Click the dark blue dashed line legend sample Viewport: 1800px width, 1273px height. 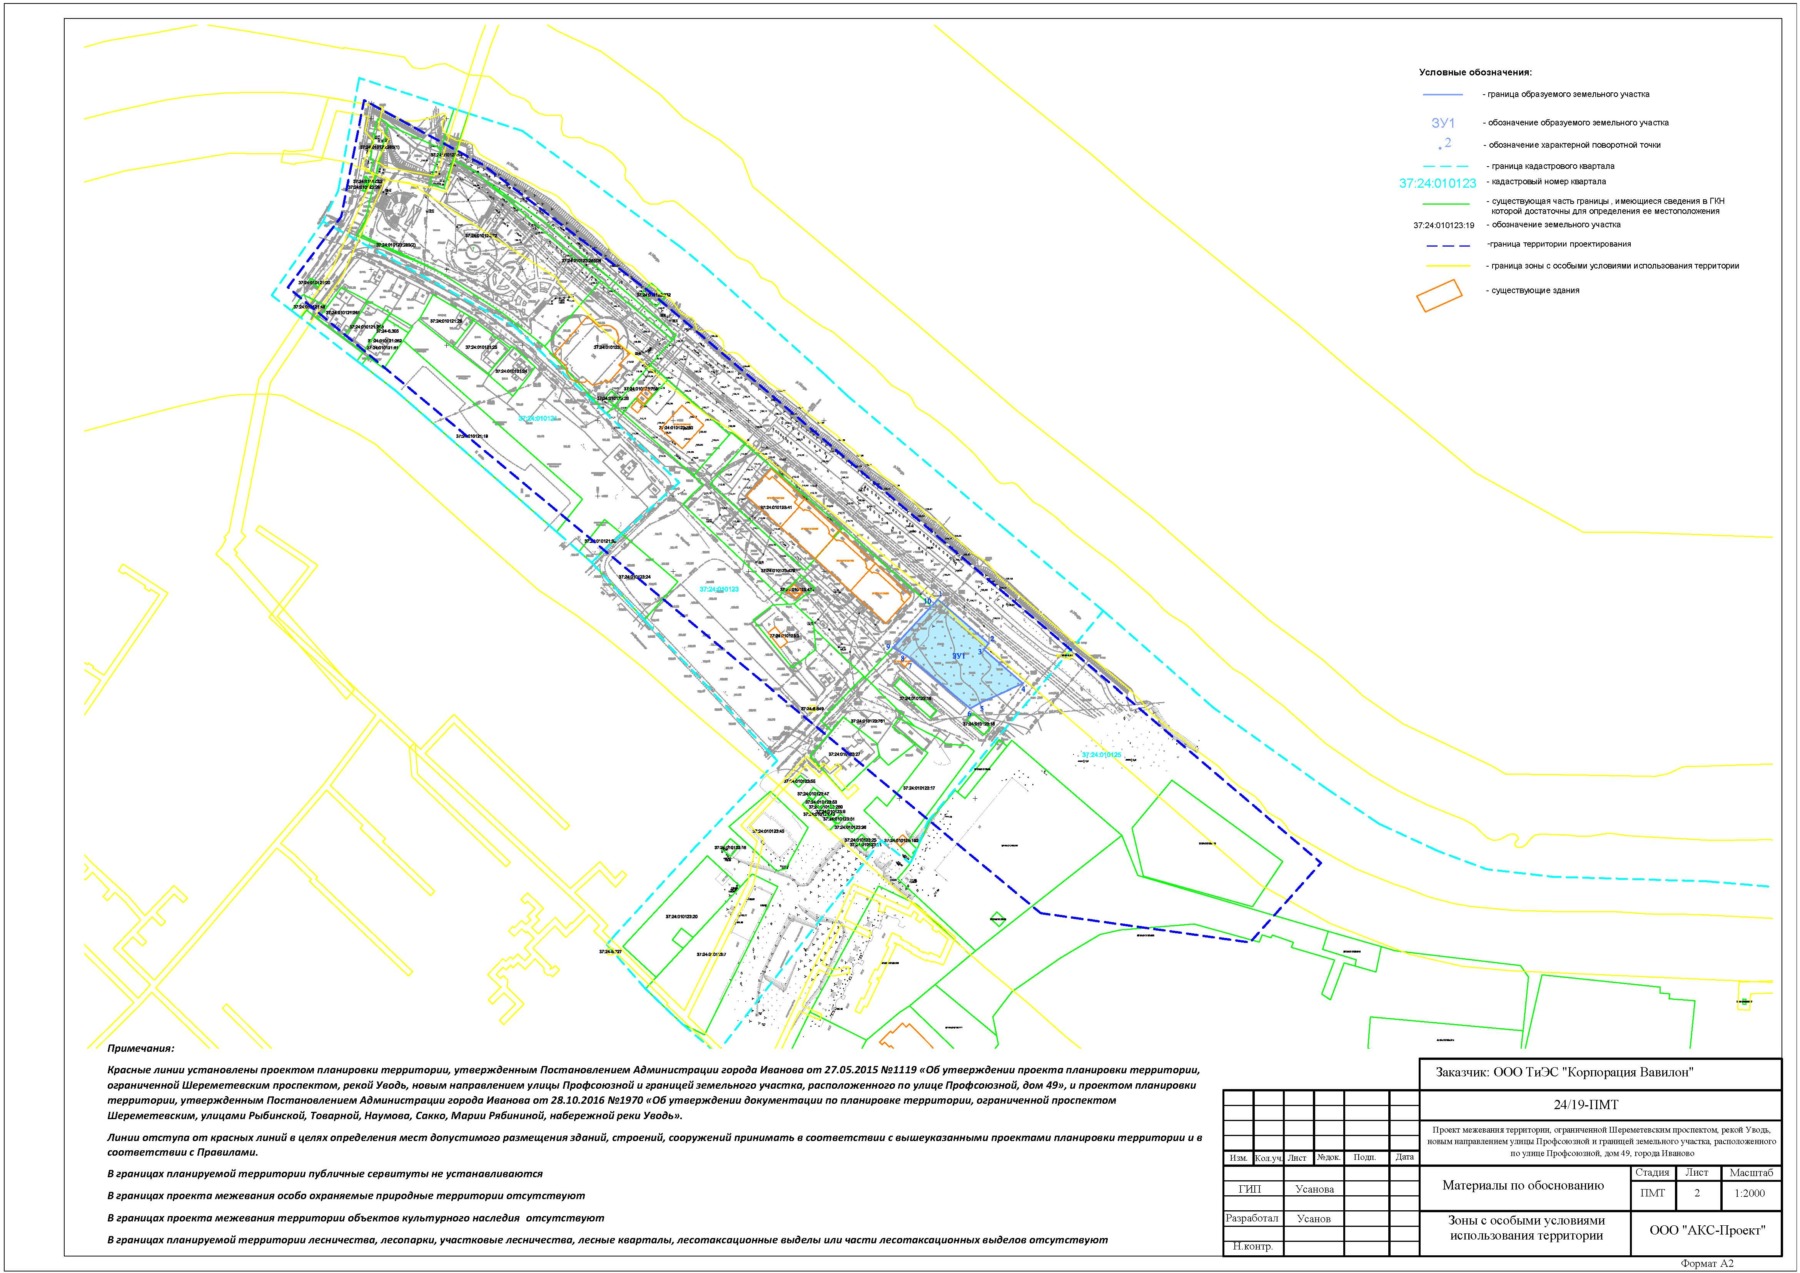[x=1442, y=245]
